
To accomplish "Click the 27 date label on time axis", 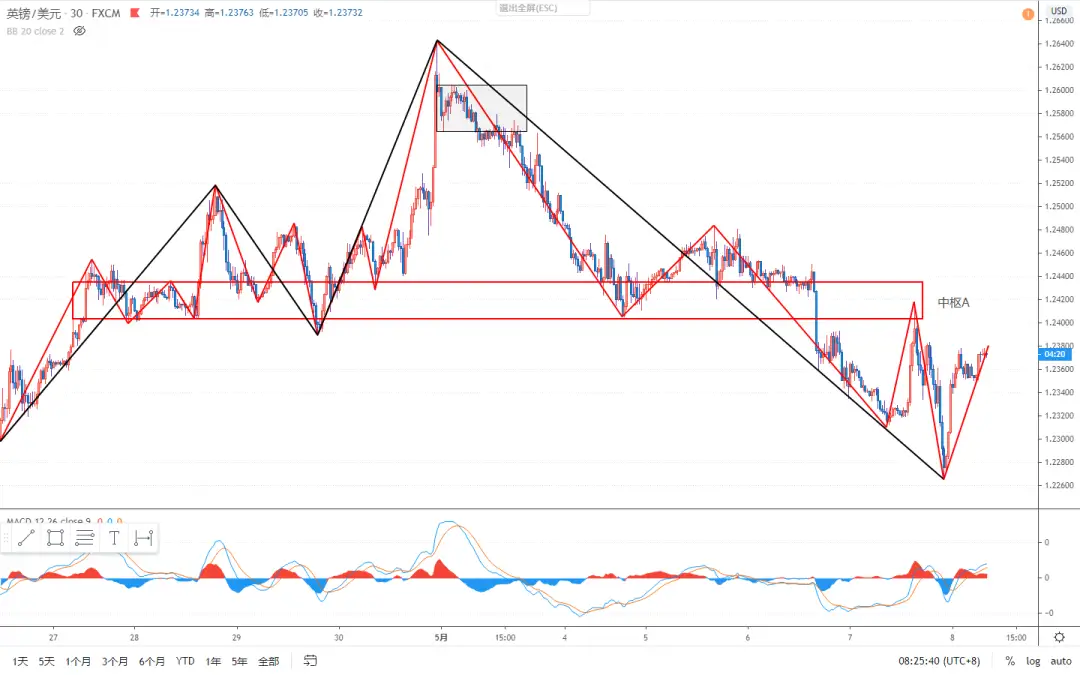I will click(x=53, y=637).
